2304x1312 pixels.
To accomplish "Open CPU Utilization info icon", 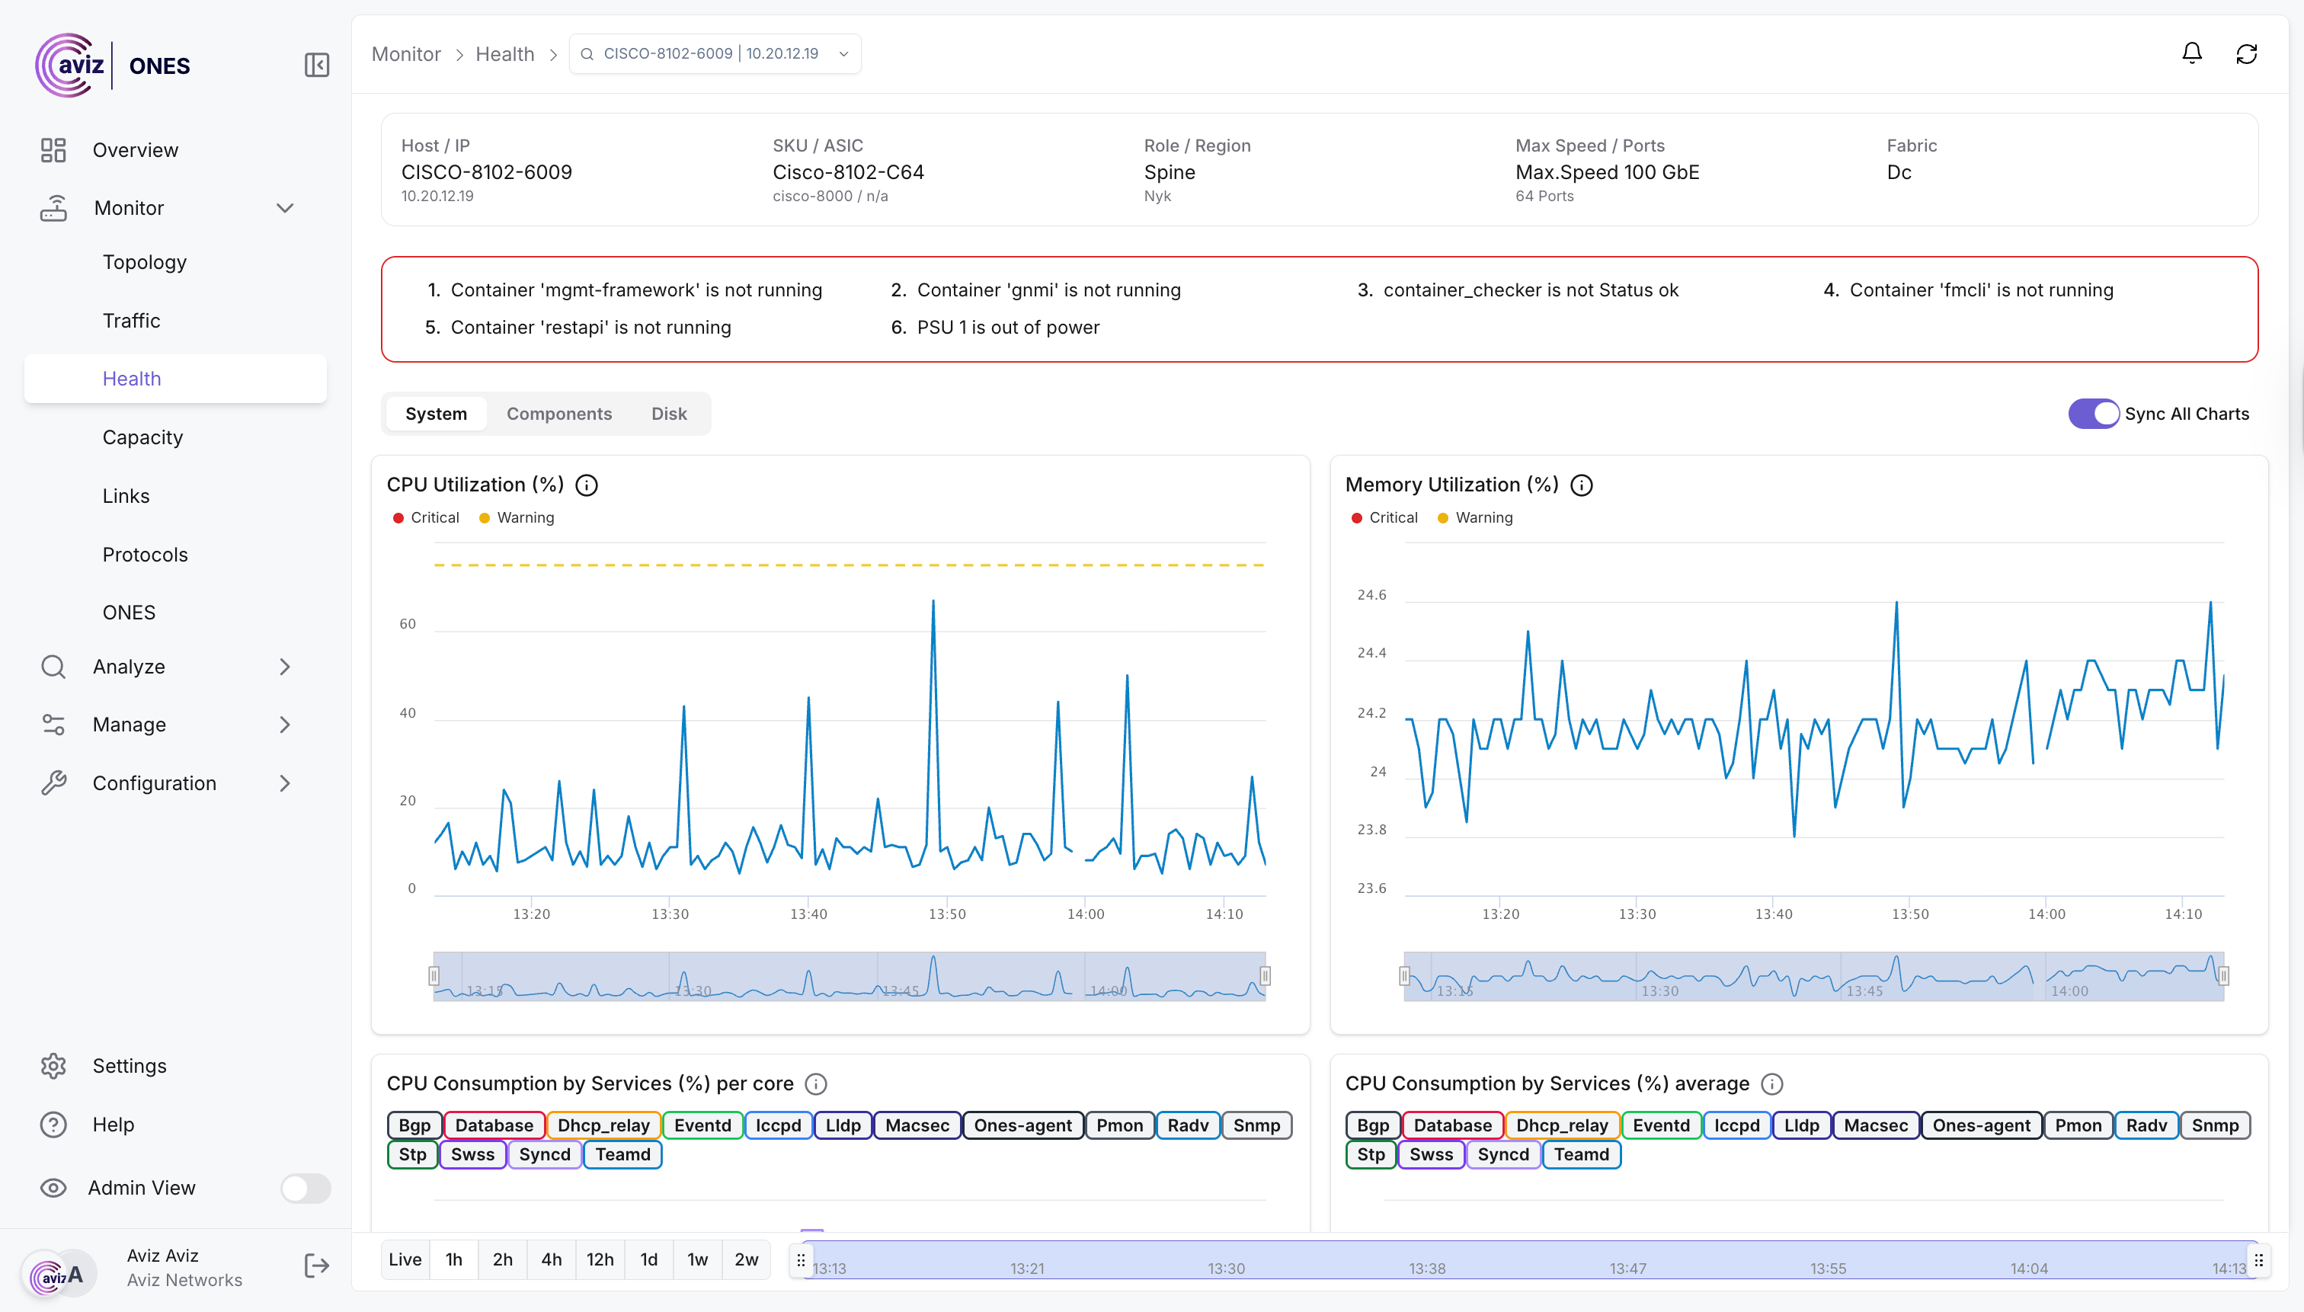I will tap(587, 485).
